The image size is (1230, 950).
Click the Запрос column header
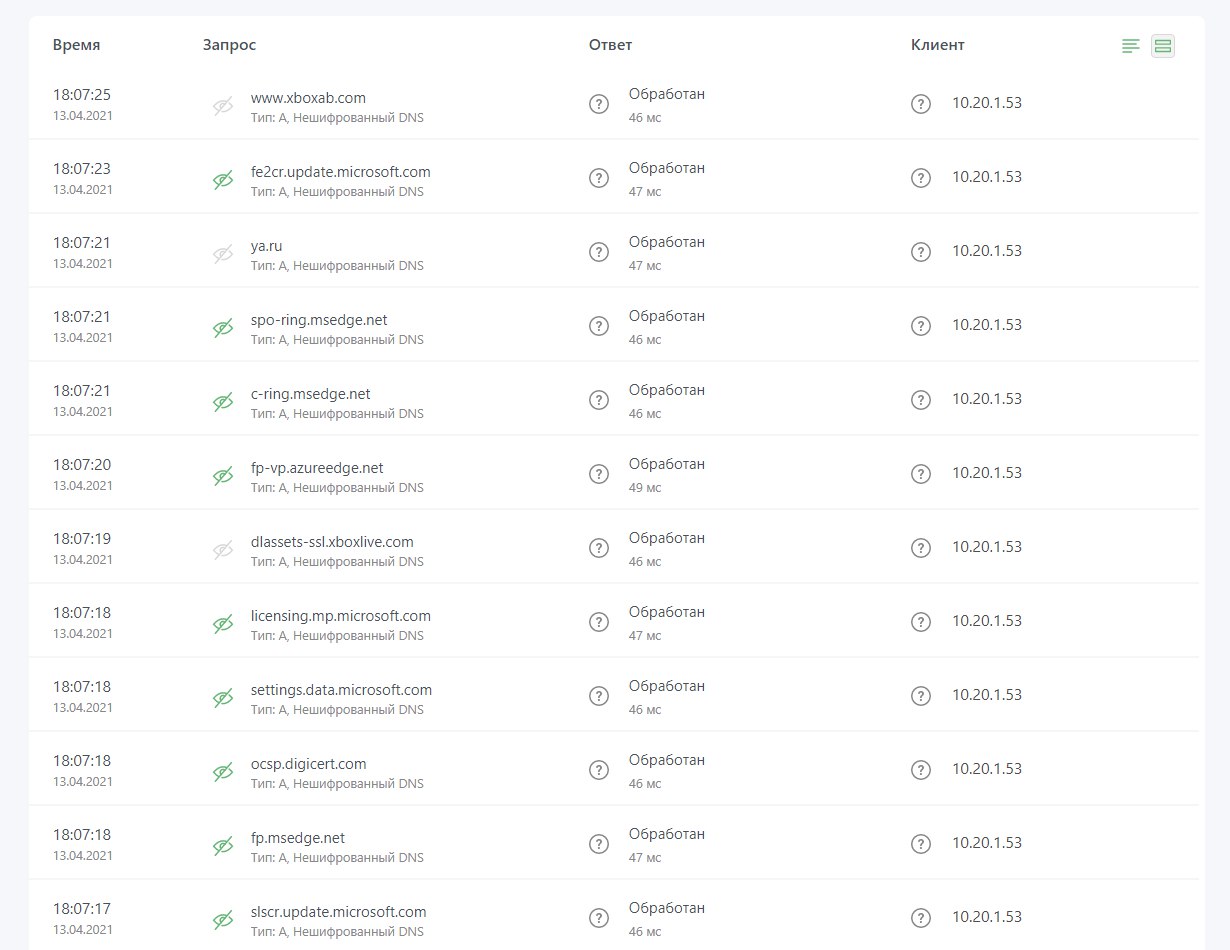(x=229, y=45)
